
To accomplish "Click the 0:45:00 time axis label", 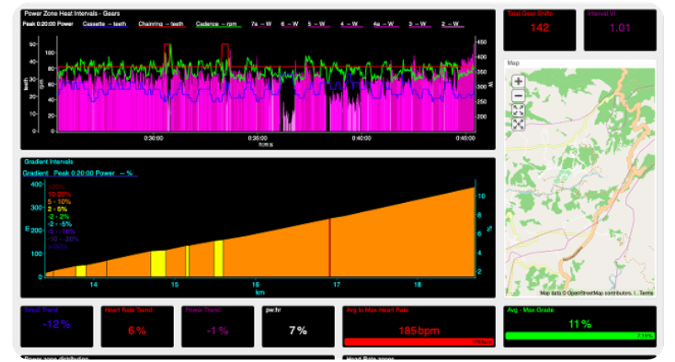I will tap(465, 138).
